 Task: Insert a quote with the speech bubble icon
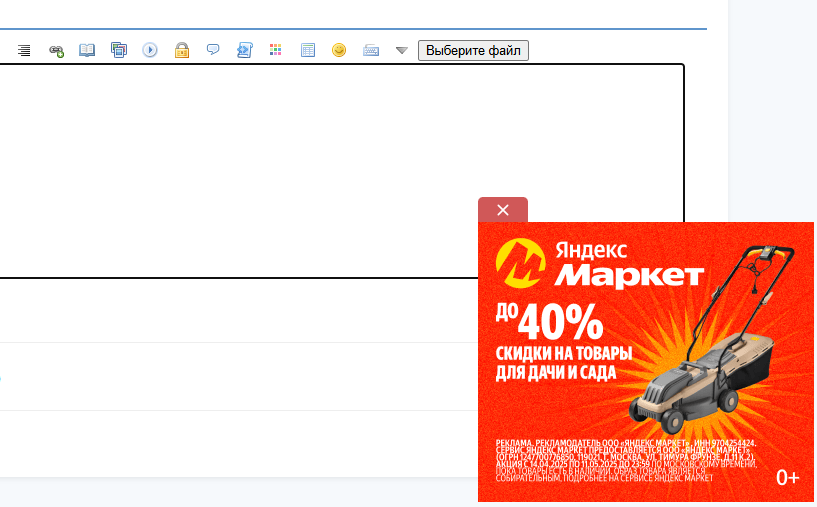point(213,50)
